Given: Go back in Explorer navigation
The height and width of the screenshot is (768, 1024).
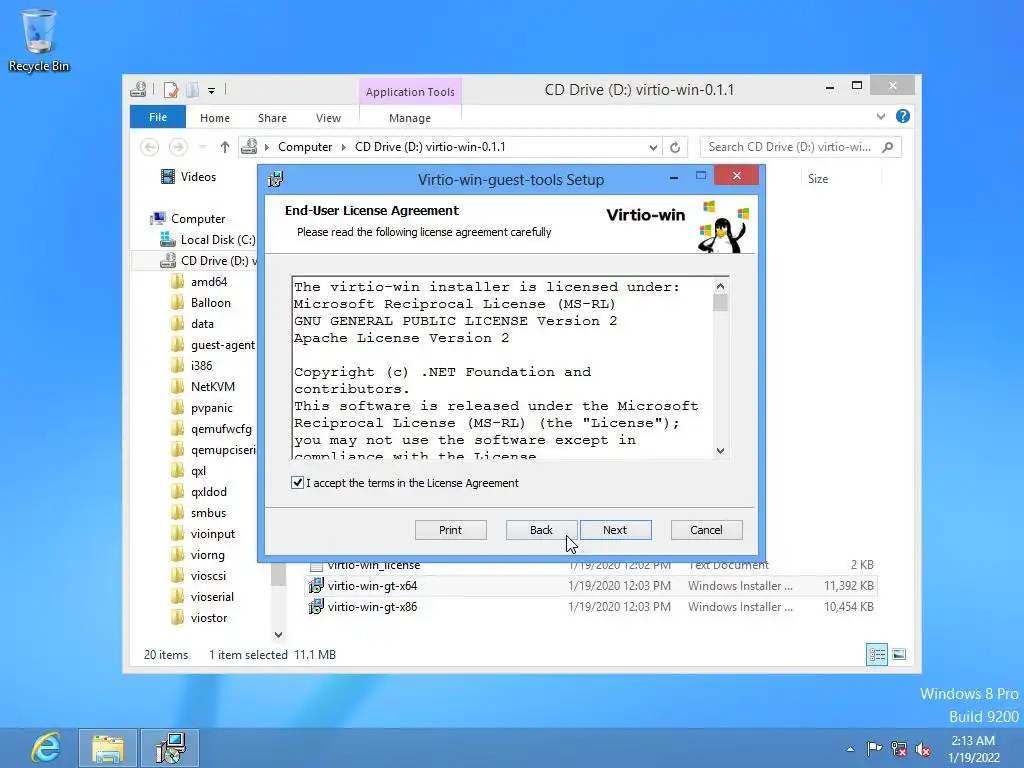Looking at the screenshot, I should [x=150, y=147].
